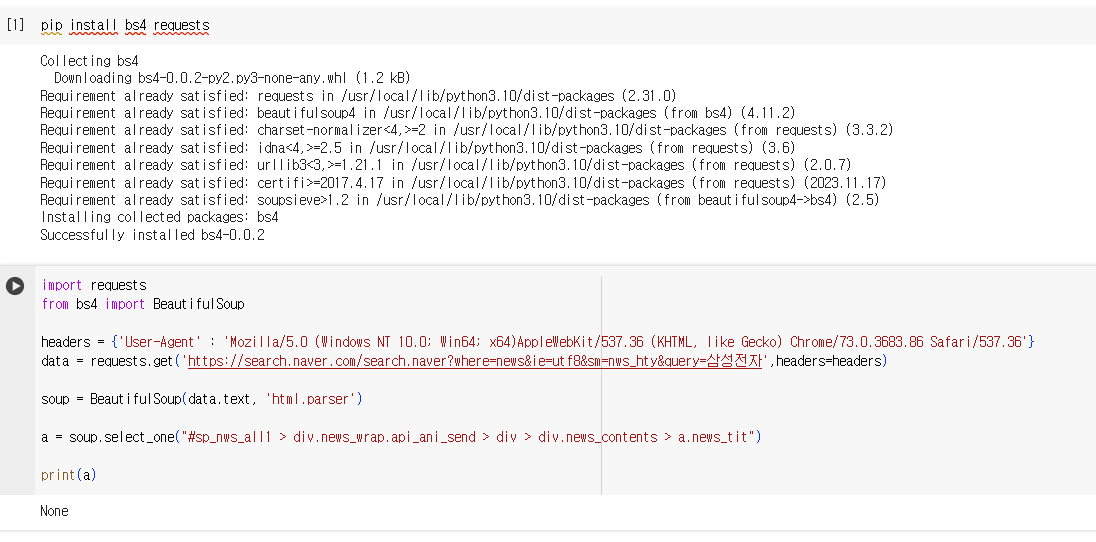Click the certifi requirement output line
This screenshot has width=1096, height=542.
click(463, 183)
